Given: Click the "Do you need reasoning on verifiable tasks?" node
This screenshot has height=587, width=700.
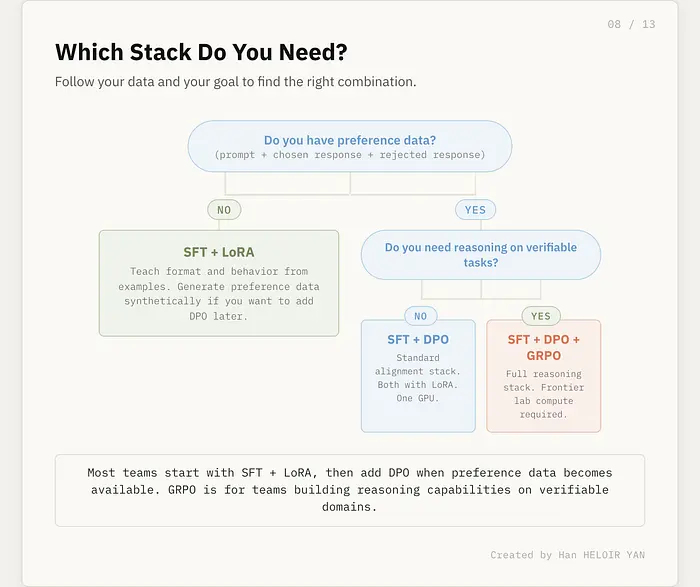Looking at the screenshot, I should tap(480, 254).
